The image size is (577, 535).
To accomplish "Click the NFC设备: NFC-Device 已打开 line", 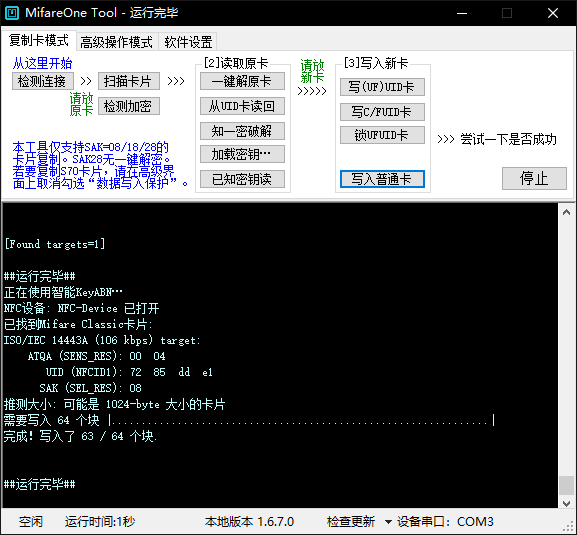I will (x=81, y=308).
